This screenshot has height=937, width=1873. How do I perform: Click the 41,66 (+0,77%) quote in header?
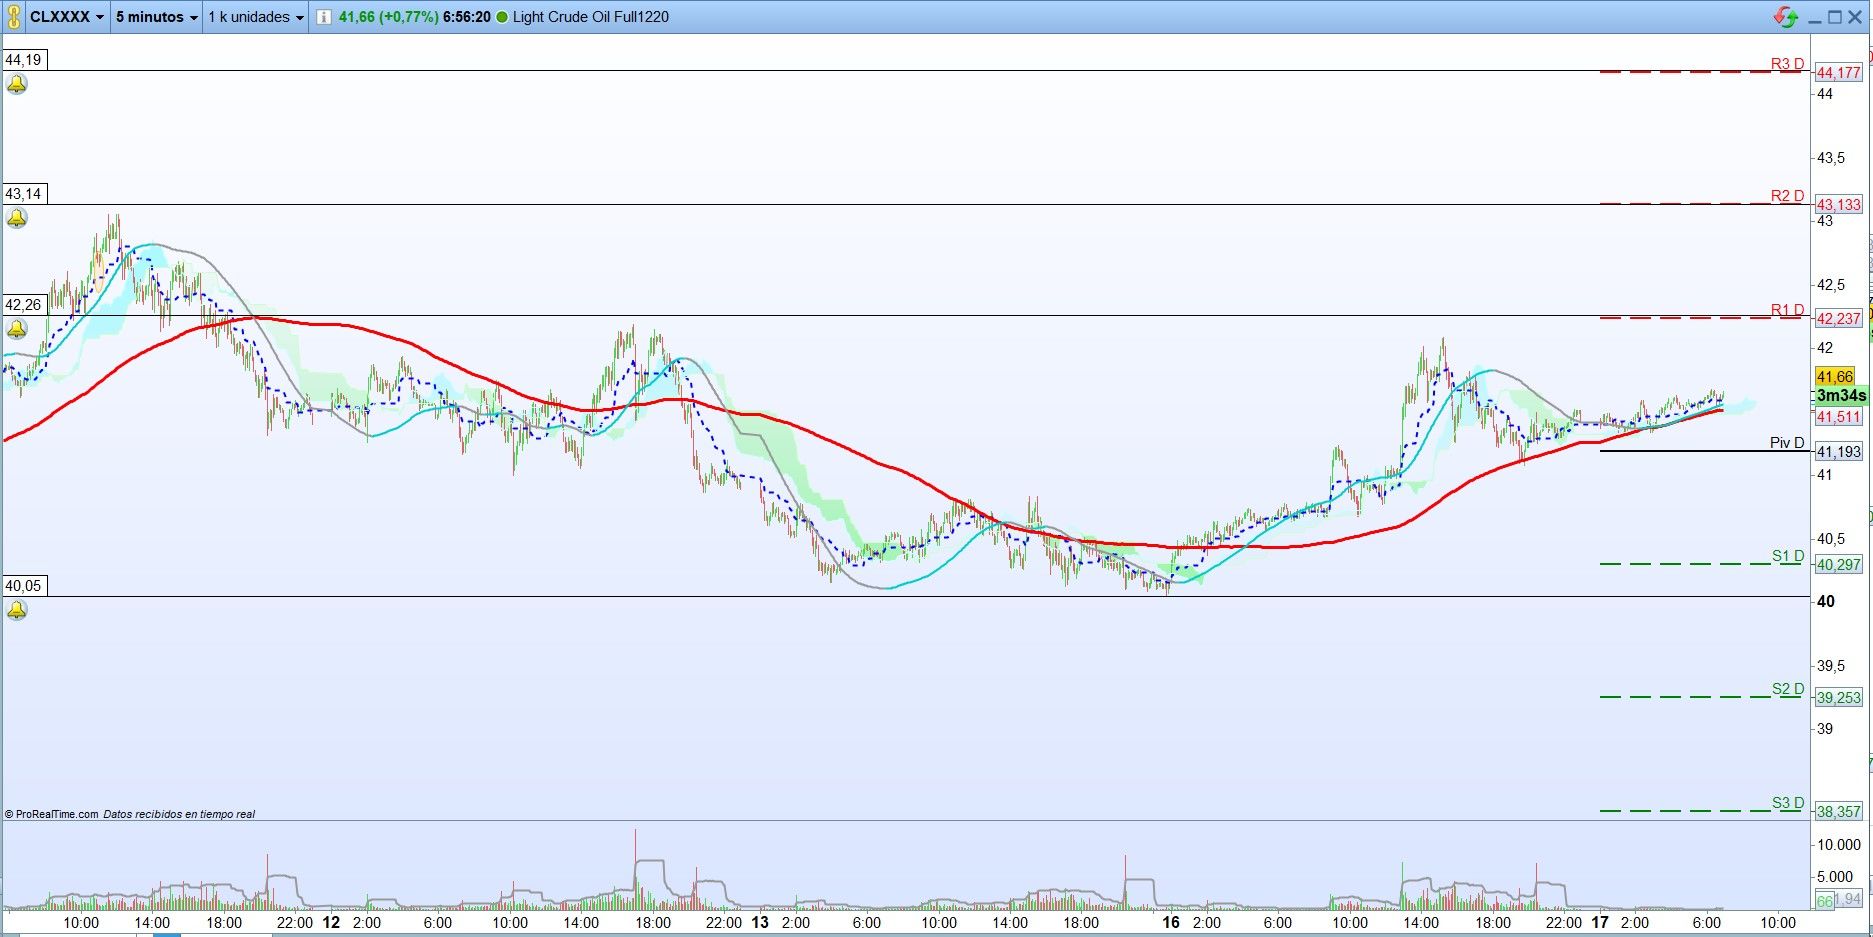(x=388, y=17)
